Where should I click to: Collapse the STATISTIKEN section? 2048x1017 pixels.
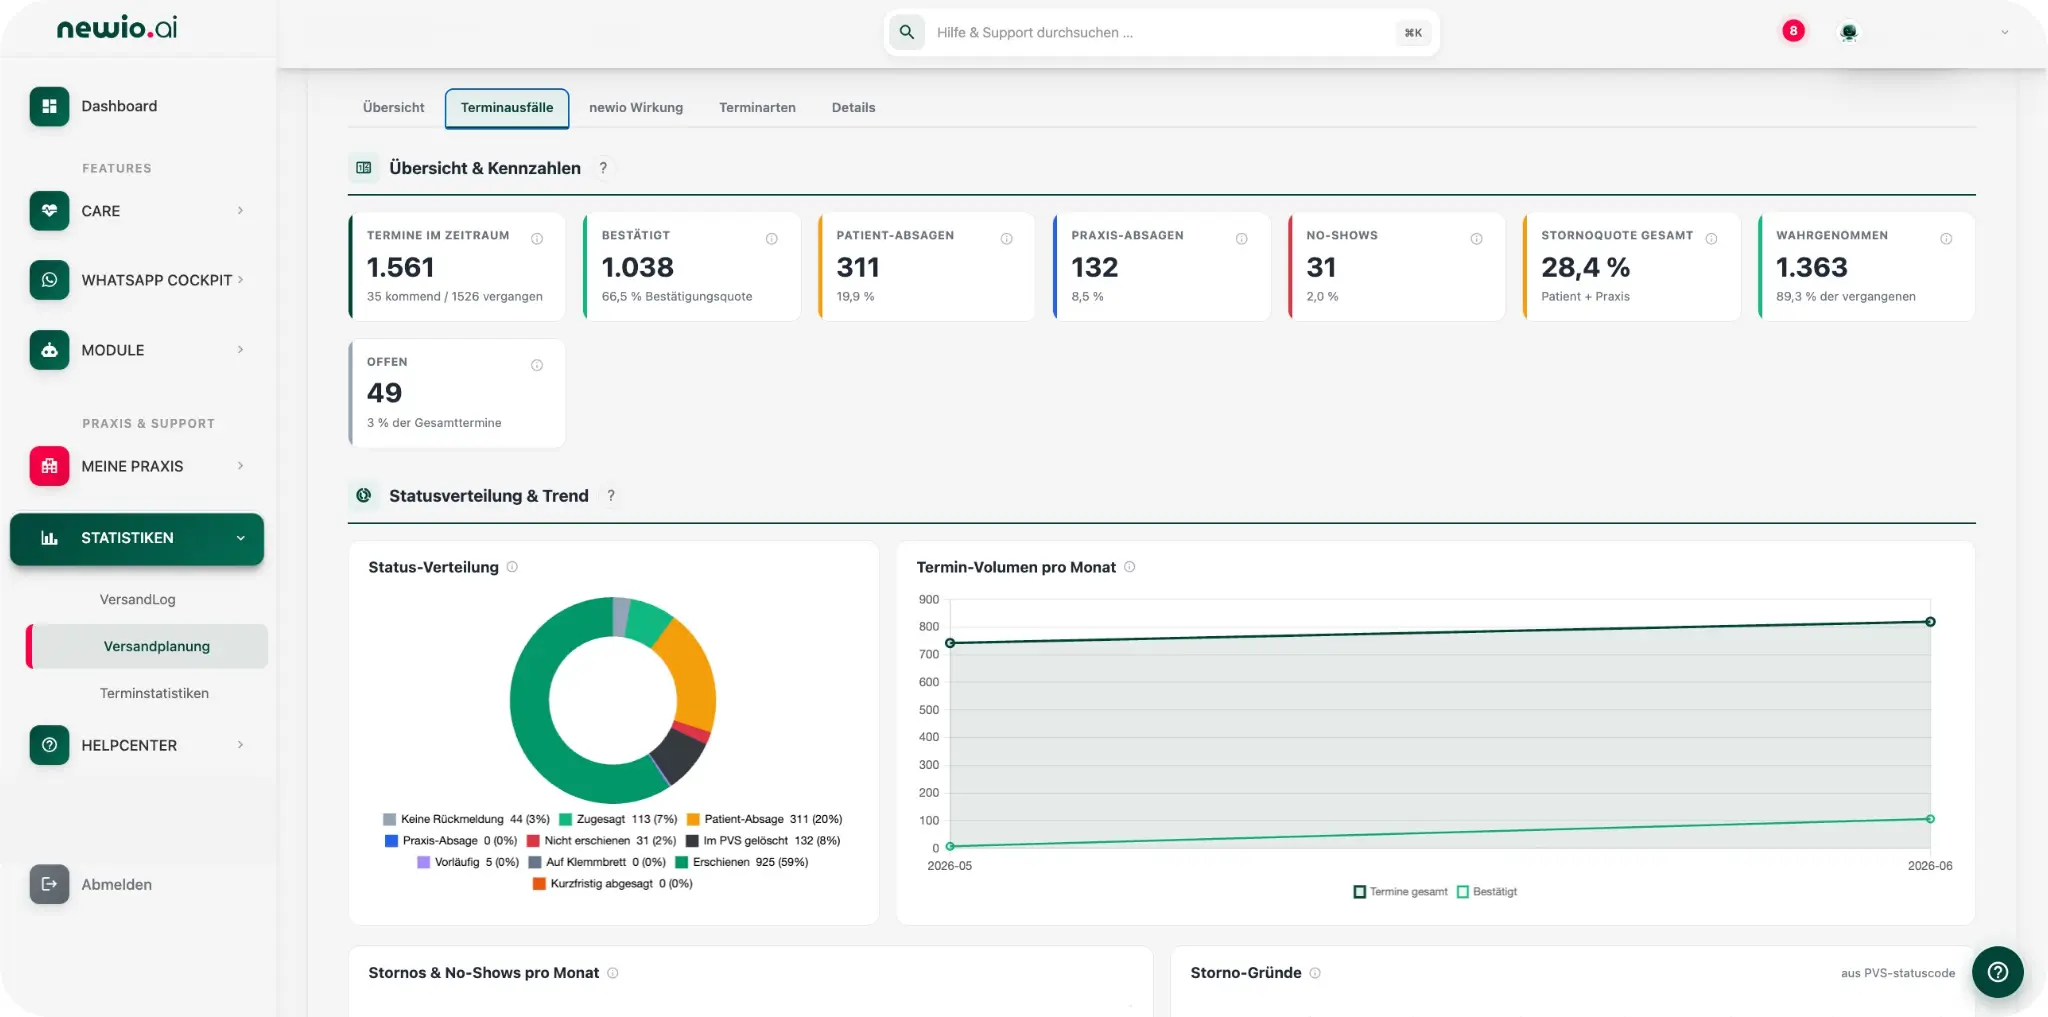(x=241, y=538)
